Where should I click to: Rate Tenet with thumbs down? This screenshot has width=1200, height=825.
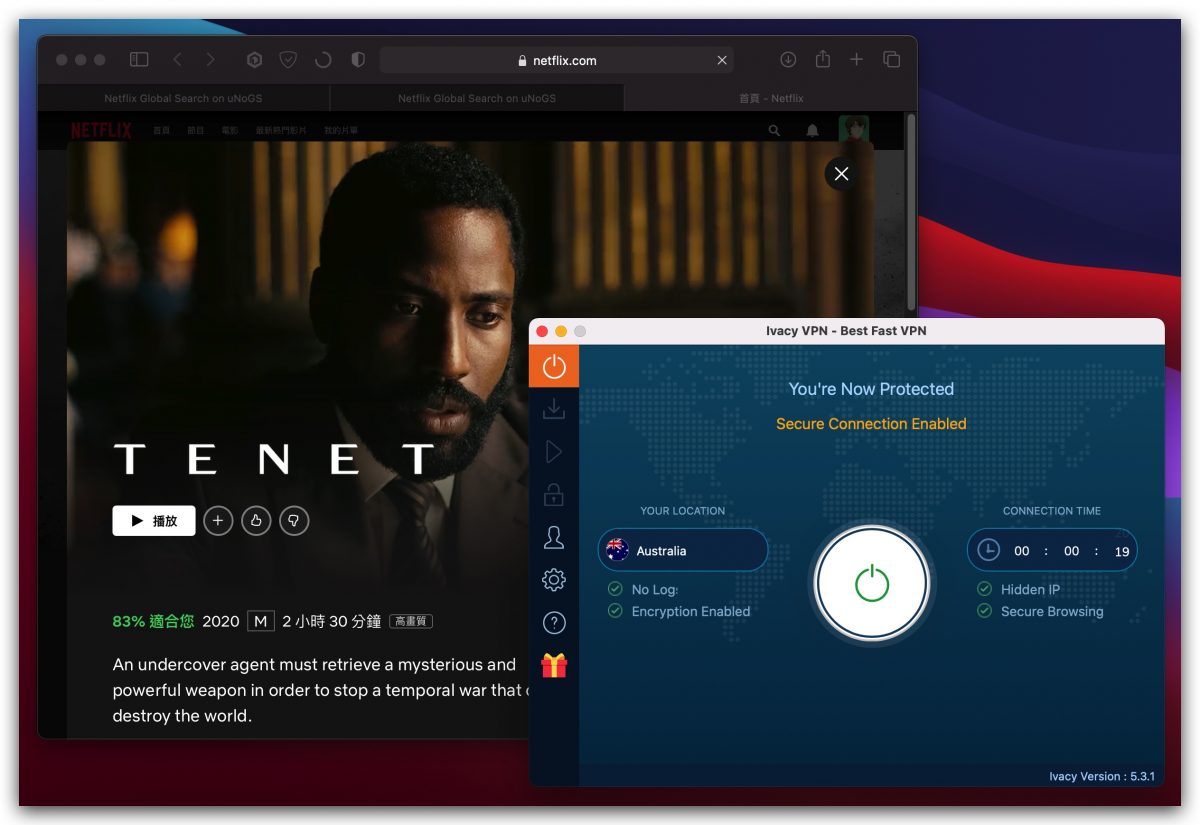(x=294, y=520)
